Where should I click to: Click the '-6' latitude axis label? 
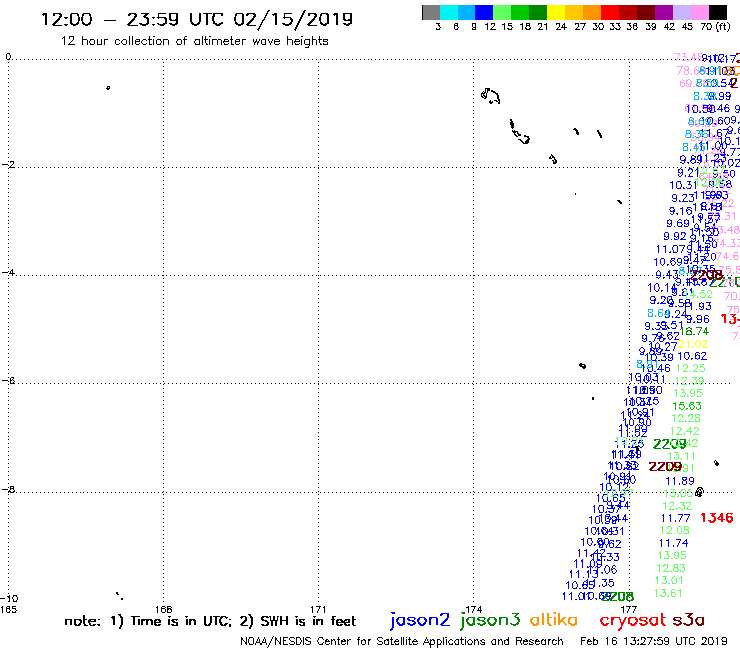tap(8, 380)
